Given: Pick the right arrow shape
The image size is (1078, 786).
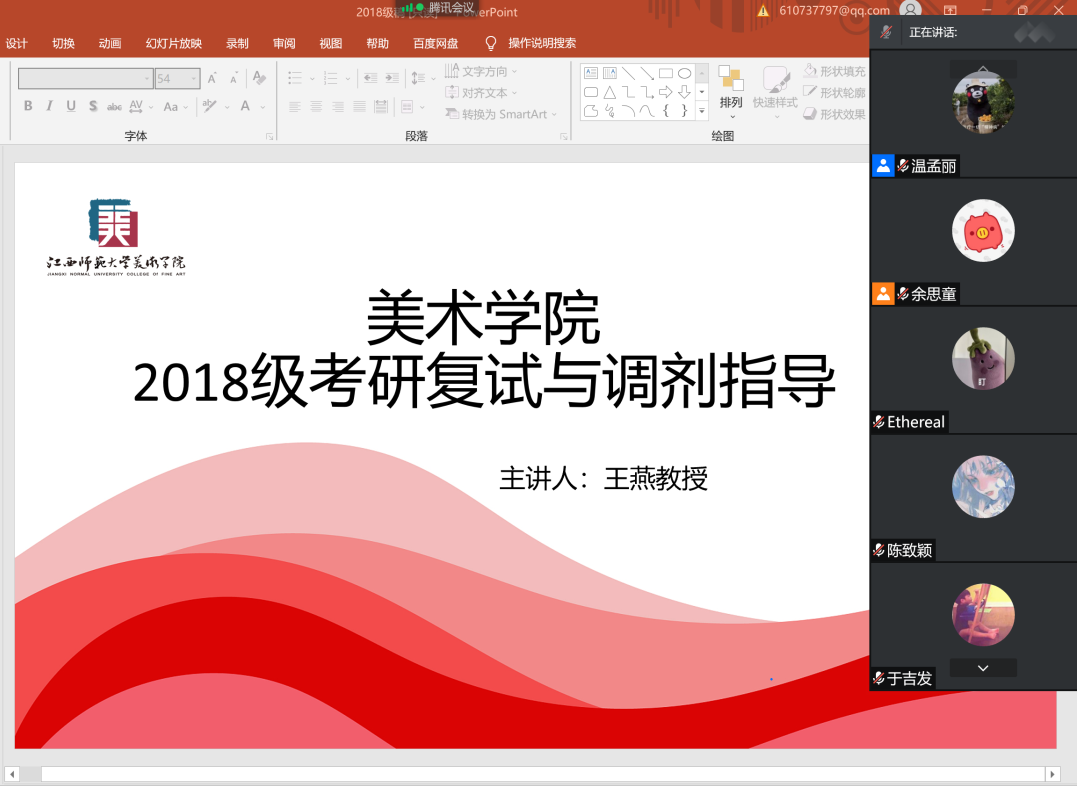Looking at the screenshot, I should pyautogui.click(x=665, y=92).
